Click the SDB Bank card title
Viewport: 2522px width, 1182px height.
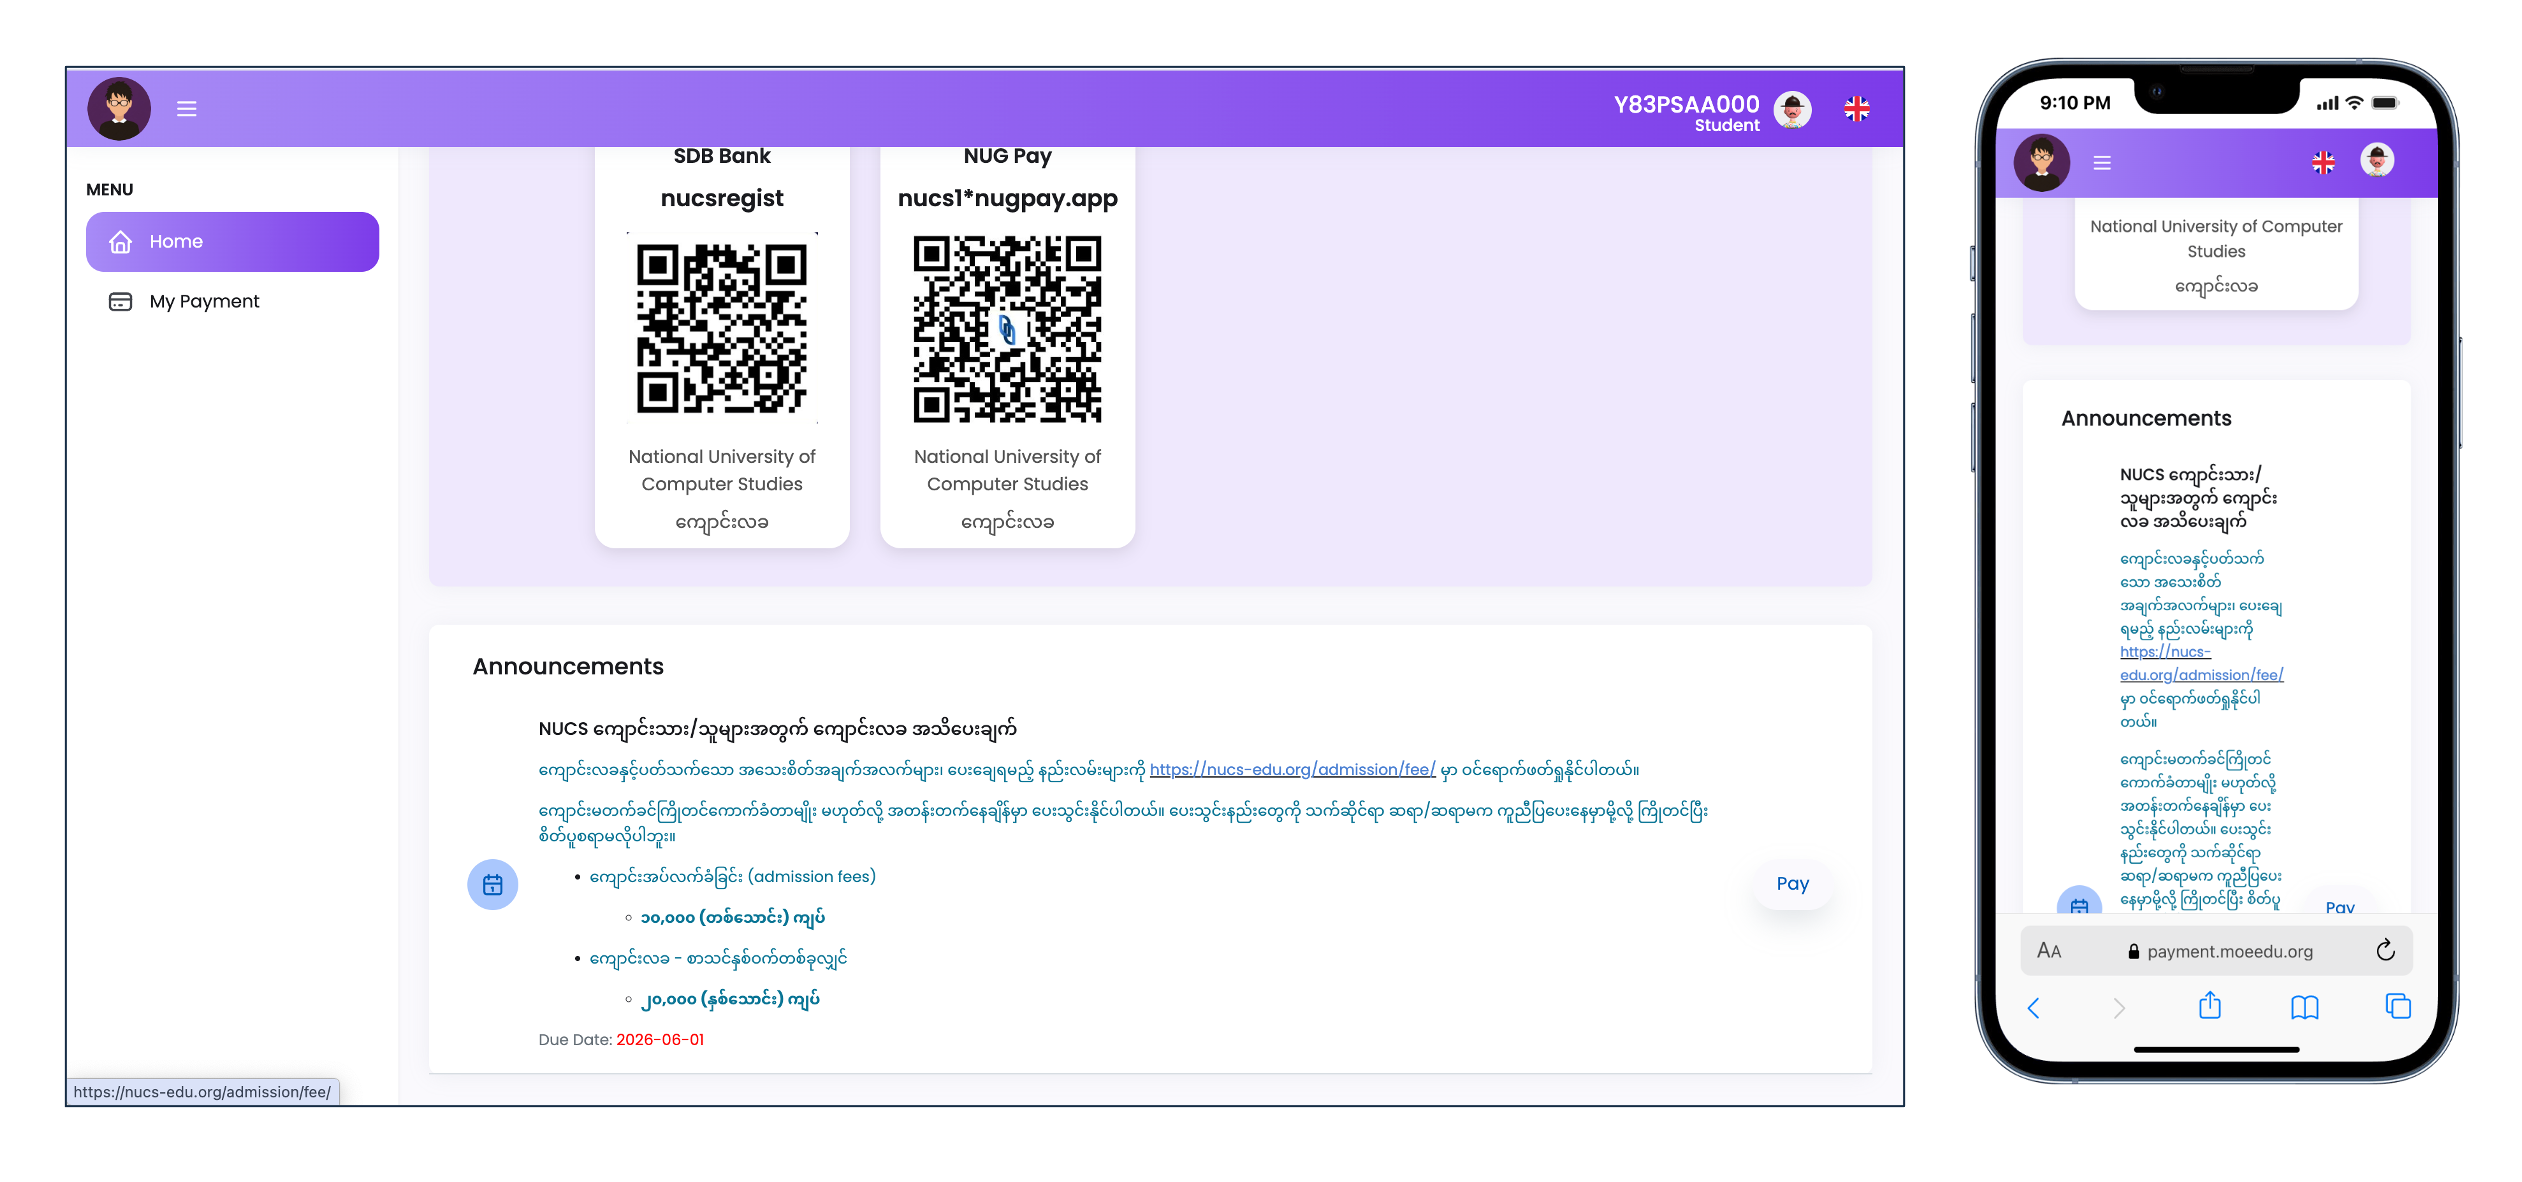pyautogui.click(x=722, y=156)
